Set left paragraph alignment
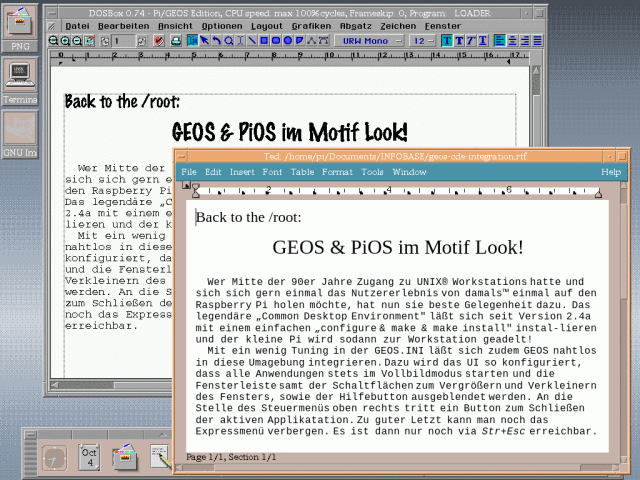The image size is (640, 480). click(x=500, y=41)
